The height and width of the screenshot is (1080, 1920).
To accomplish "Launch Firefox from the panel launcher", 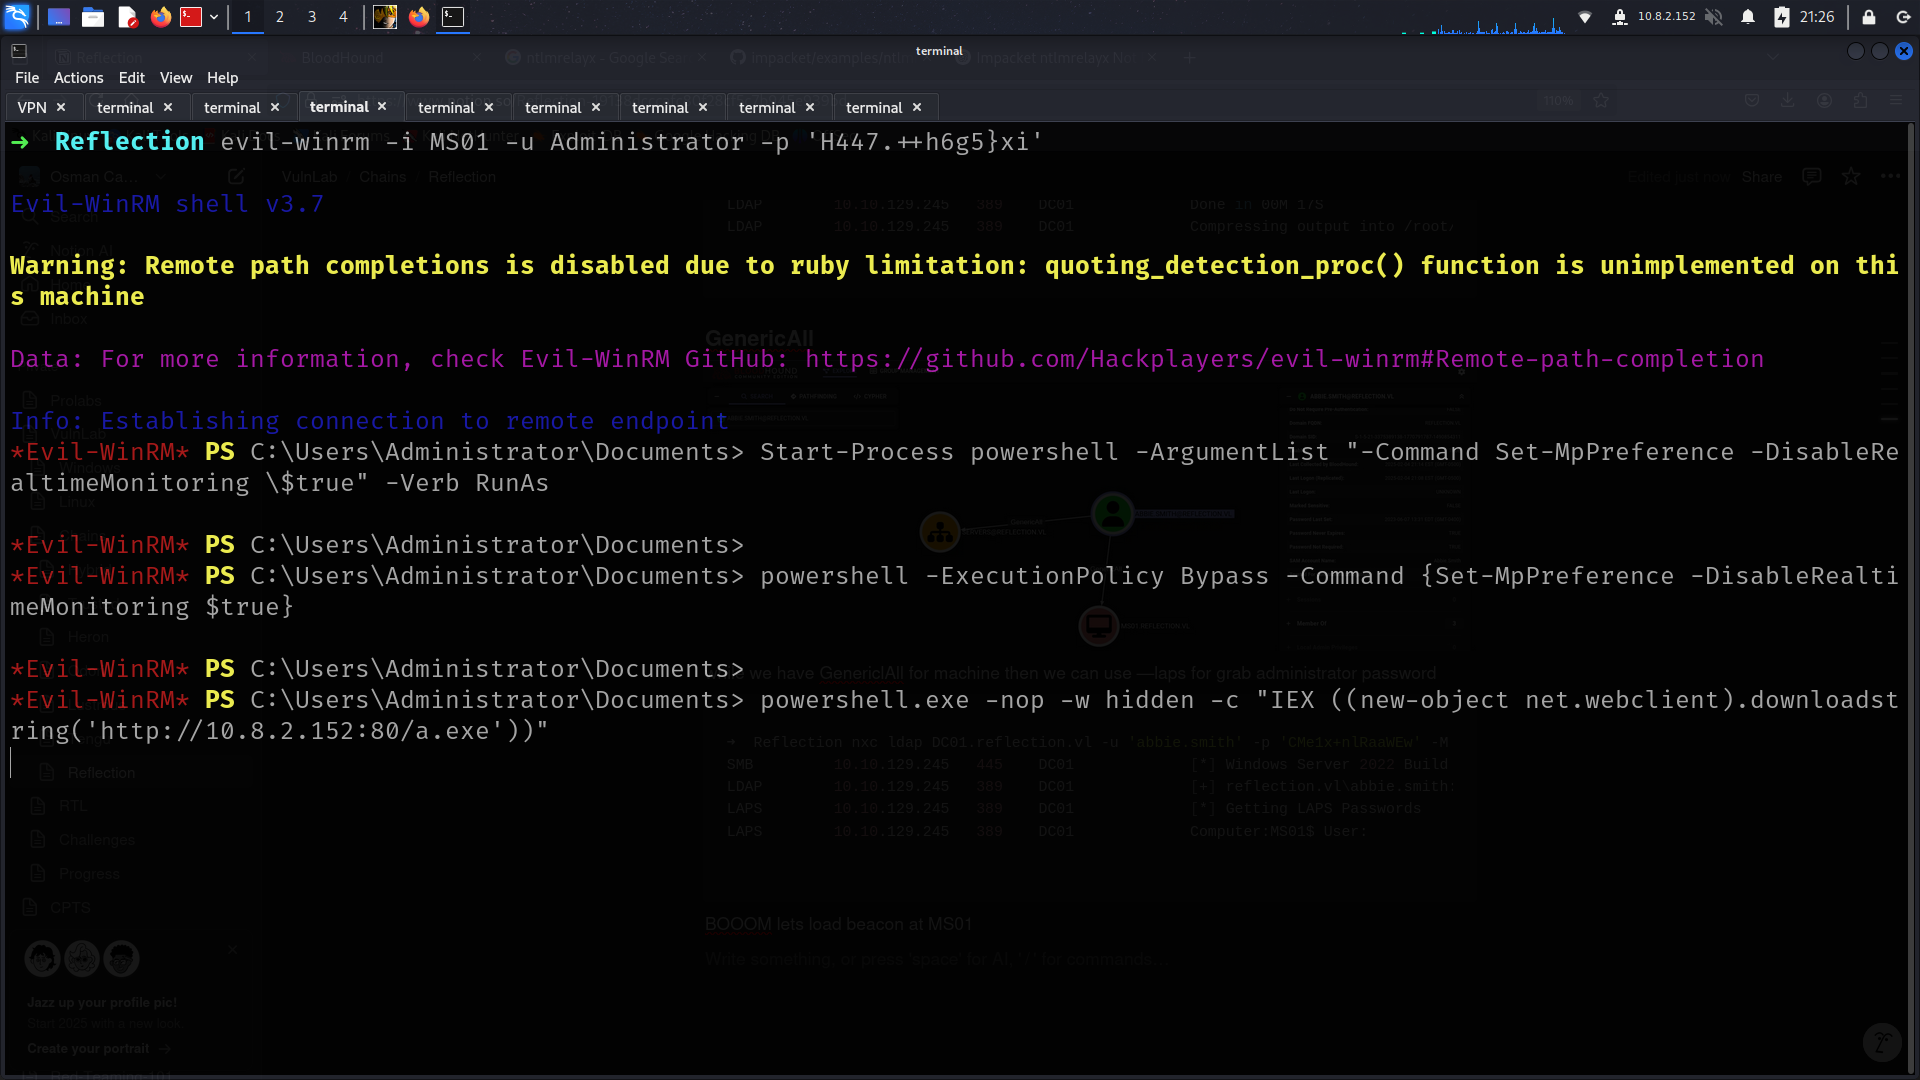I will point(160,17).
